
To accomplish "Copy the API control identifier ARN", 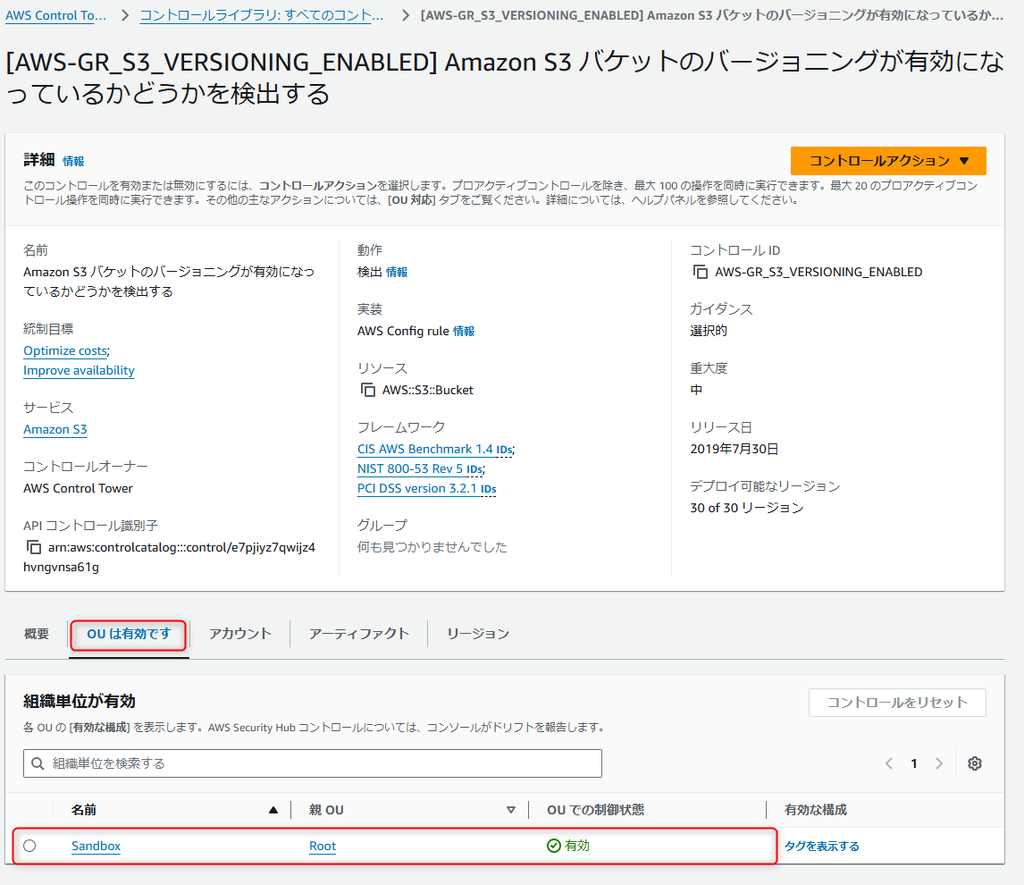I will click(x=33, y=547).
